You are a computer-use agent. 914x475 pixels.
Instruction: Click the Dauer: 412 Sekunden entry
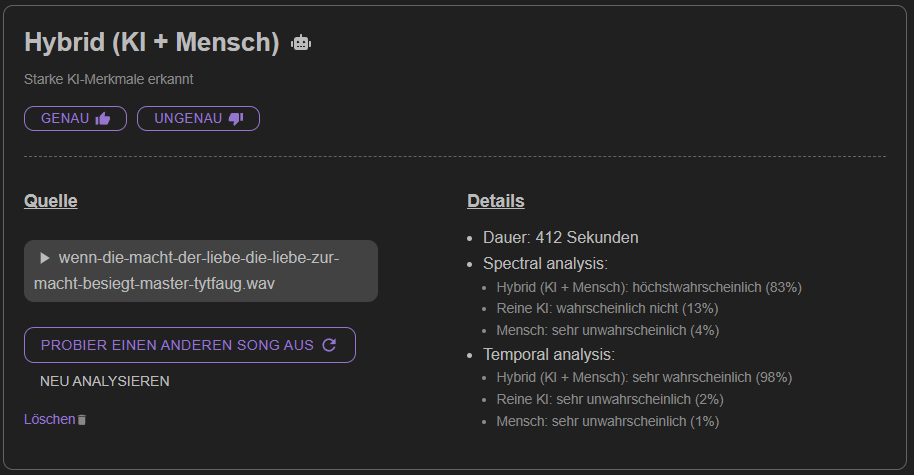point(561,237)
